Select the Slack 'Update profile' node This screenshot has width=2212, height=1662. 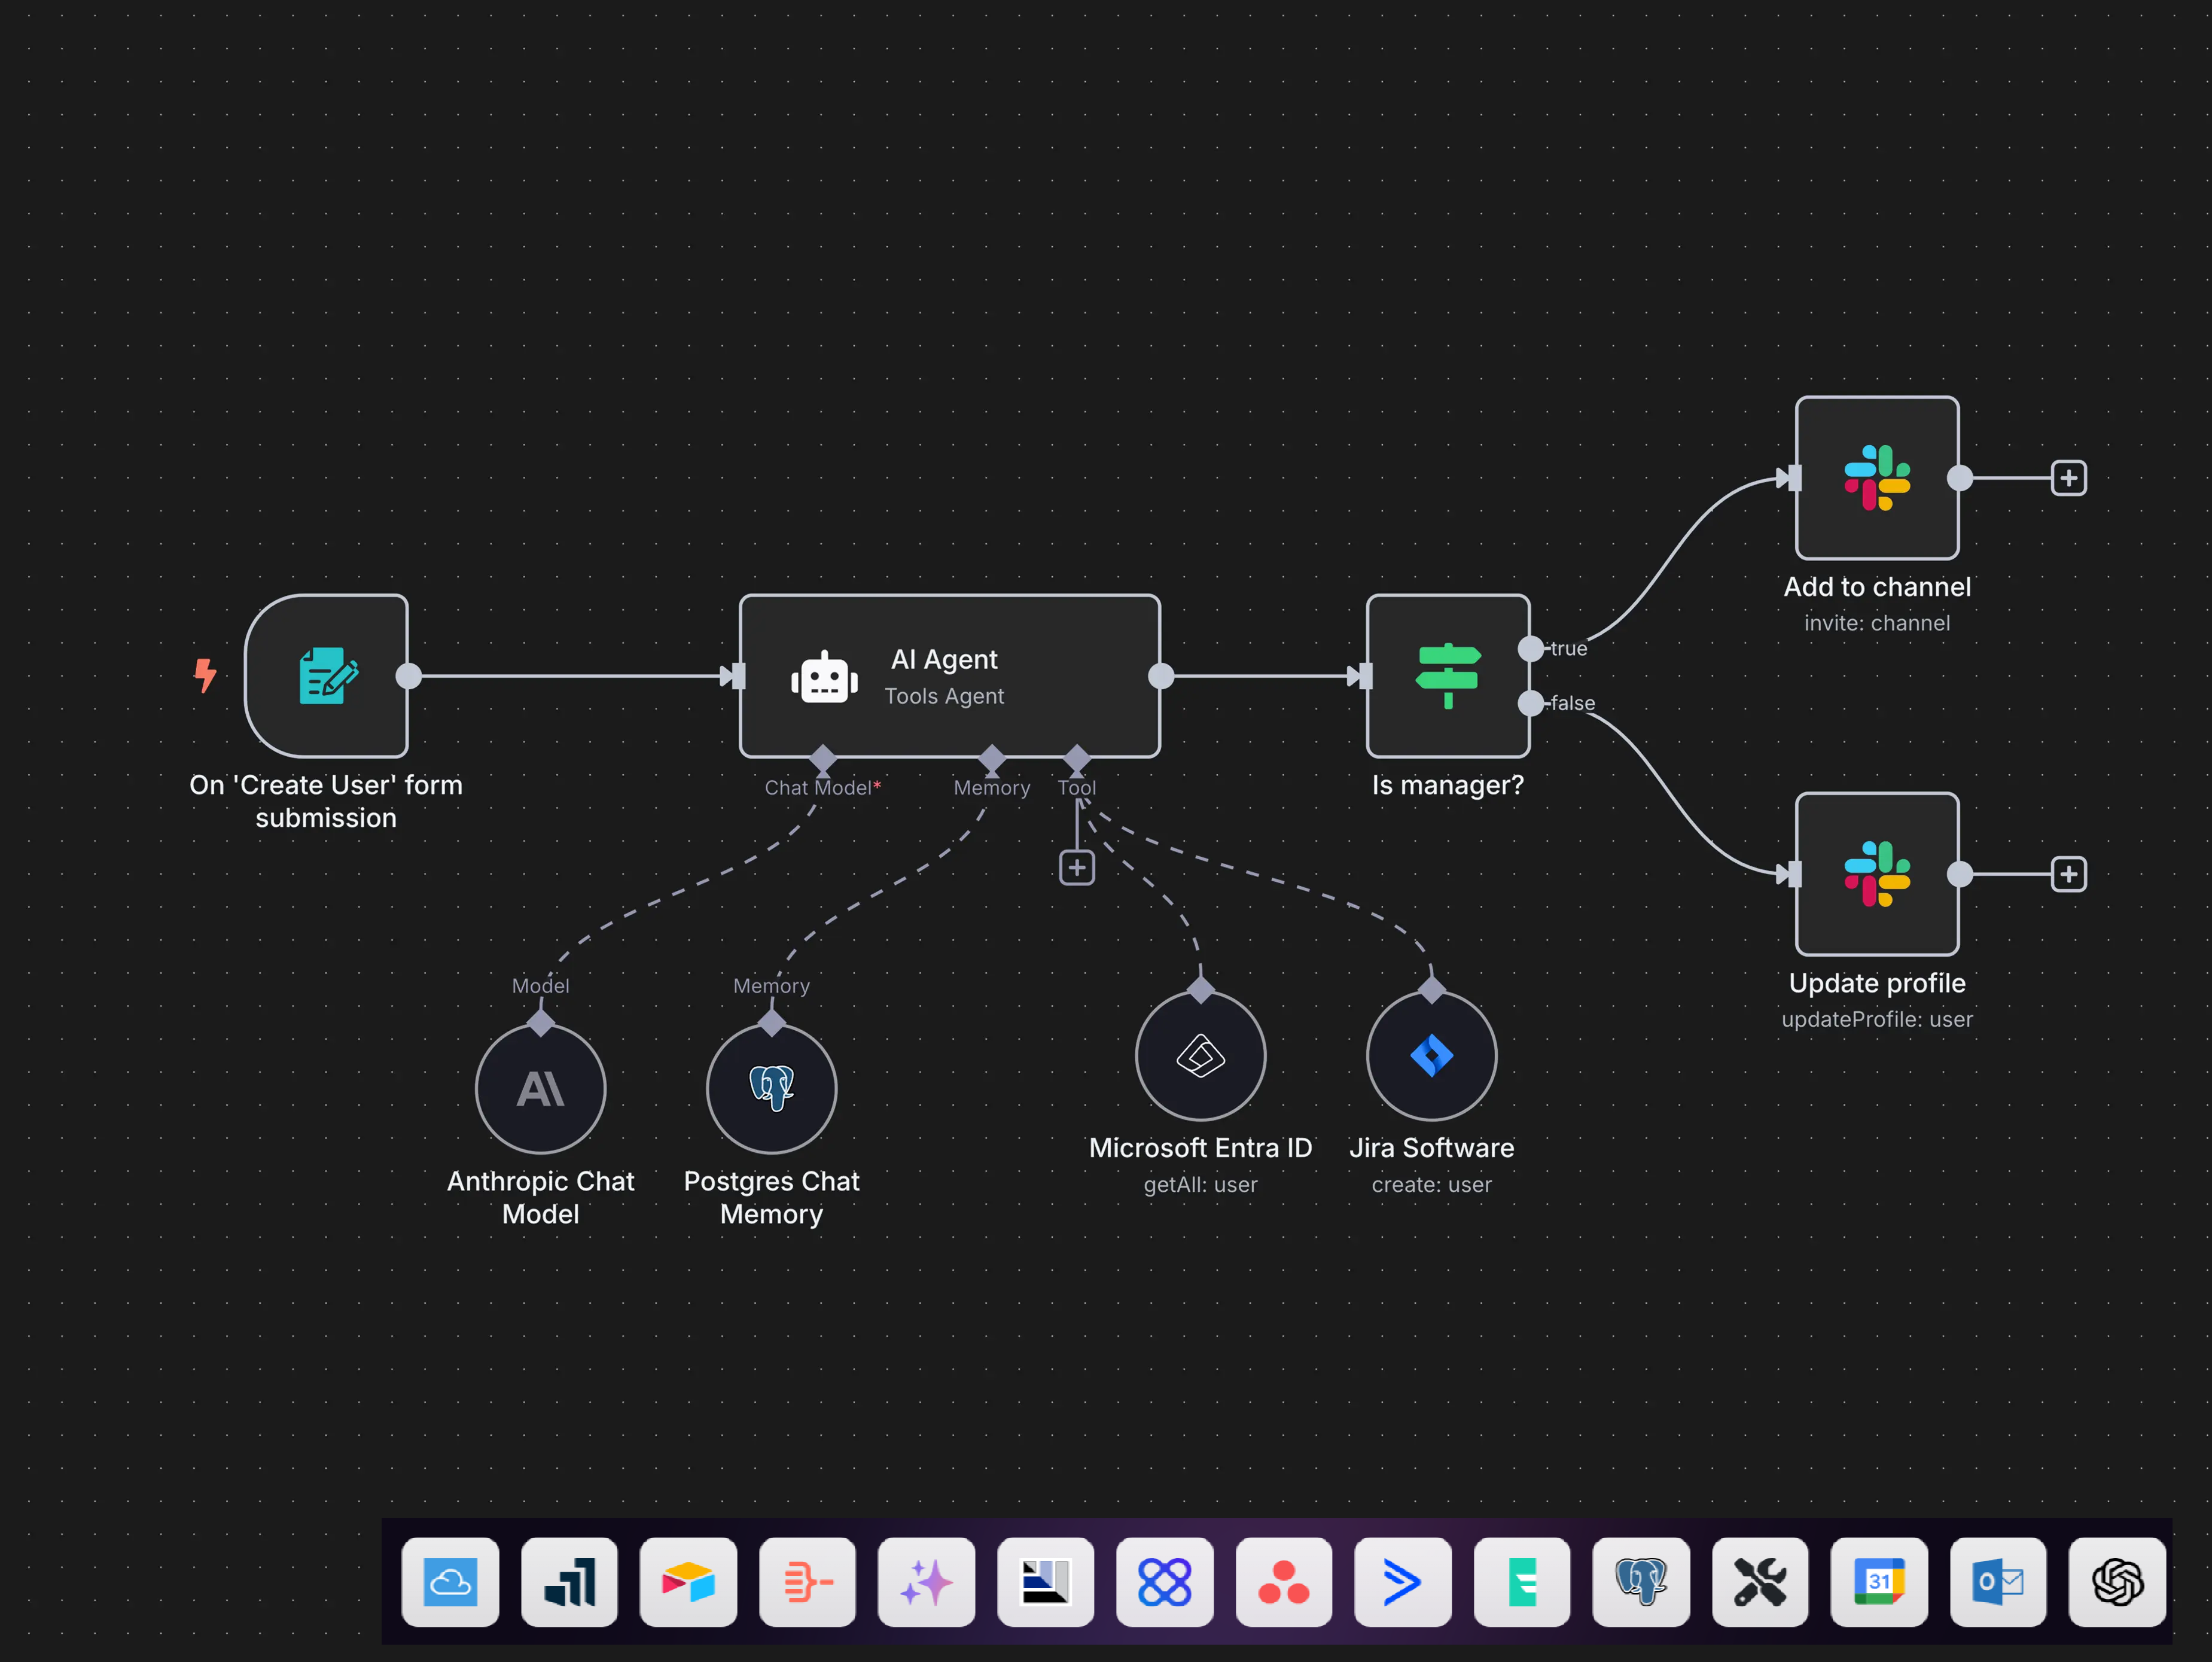(1877, 874)
